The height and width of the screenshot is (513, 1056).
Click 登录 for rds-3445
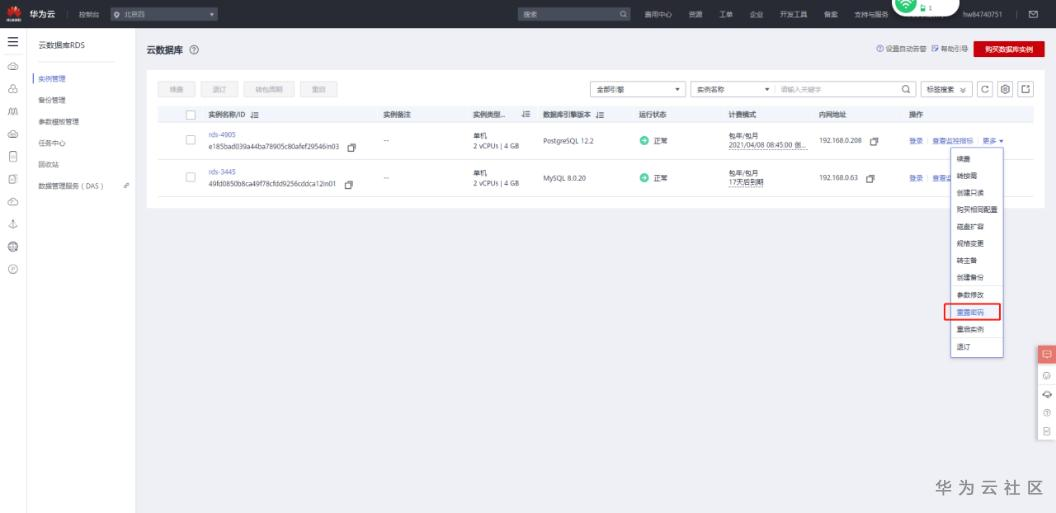click(x=915, y=178)
